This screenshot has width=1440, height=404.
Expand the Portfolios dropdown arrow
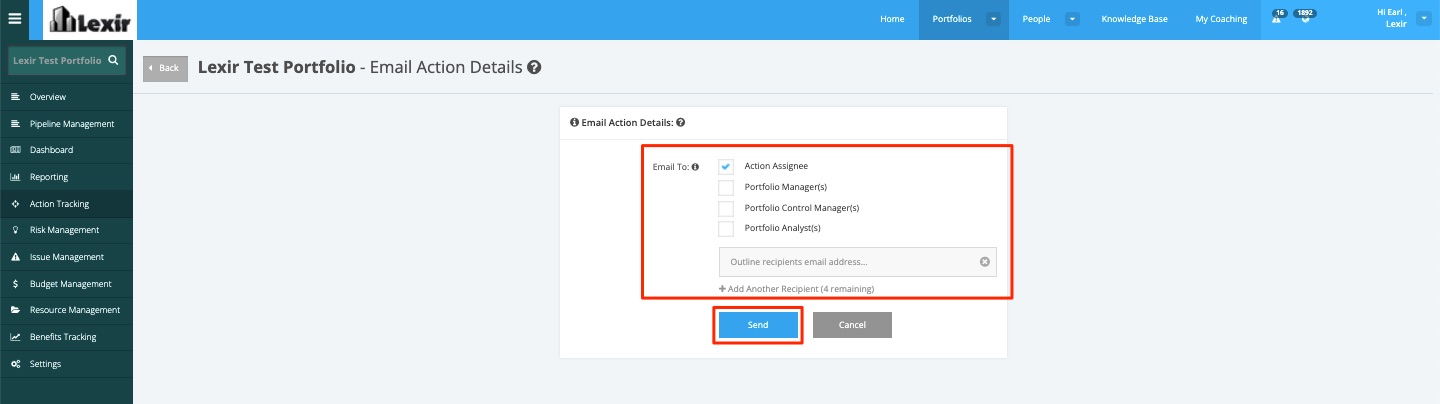coord(993,19)
